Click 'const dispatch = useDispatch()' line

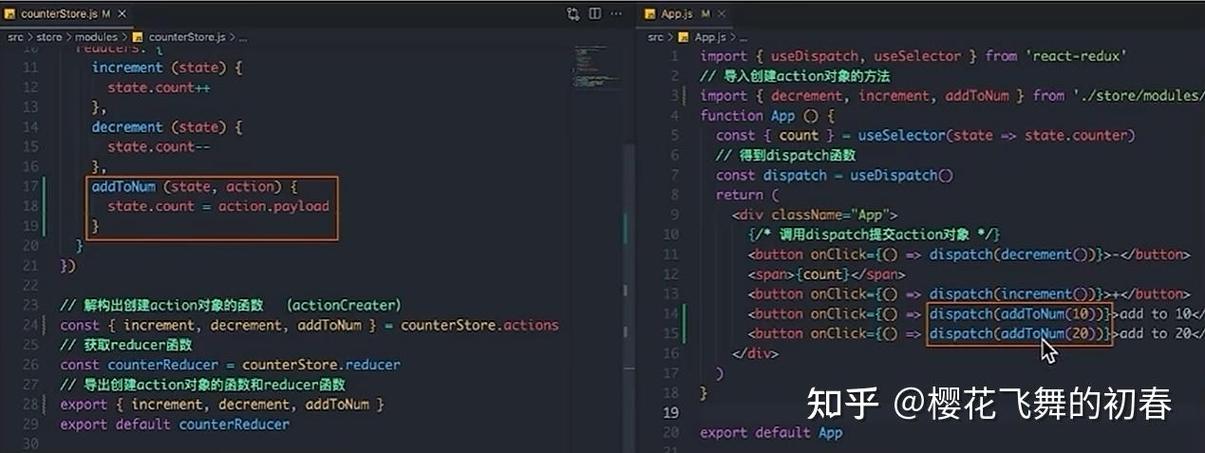835,175
